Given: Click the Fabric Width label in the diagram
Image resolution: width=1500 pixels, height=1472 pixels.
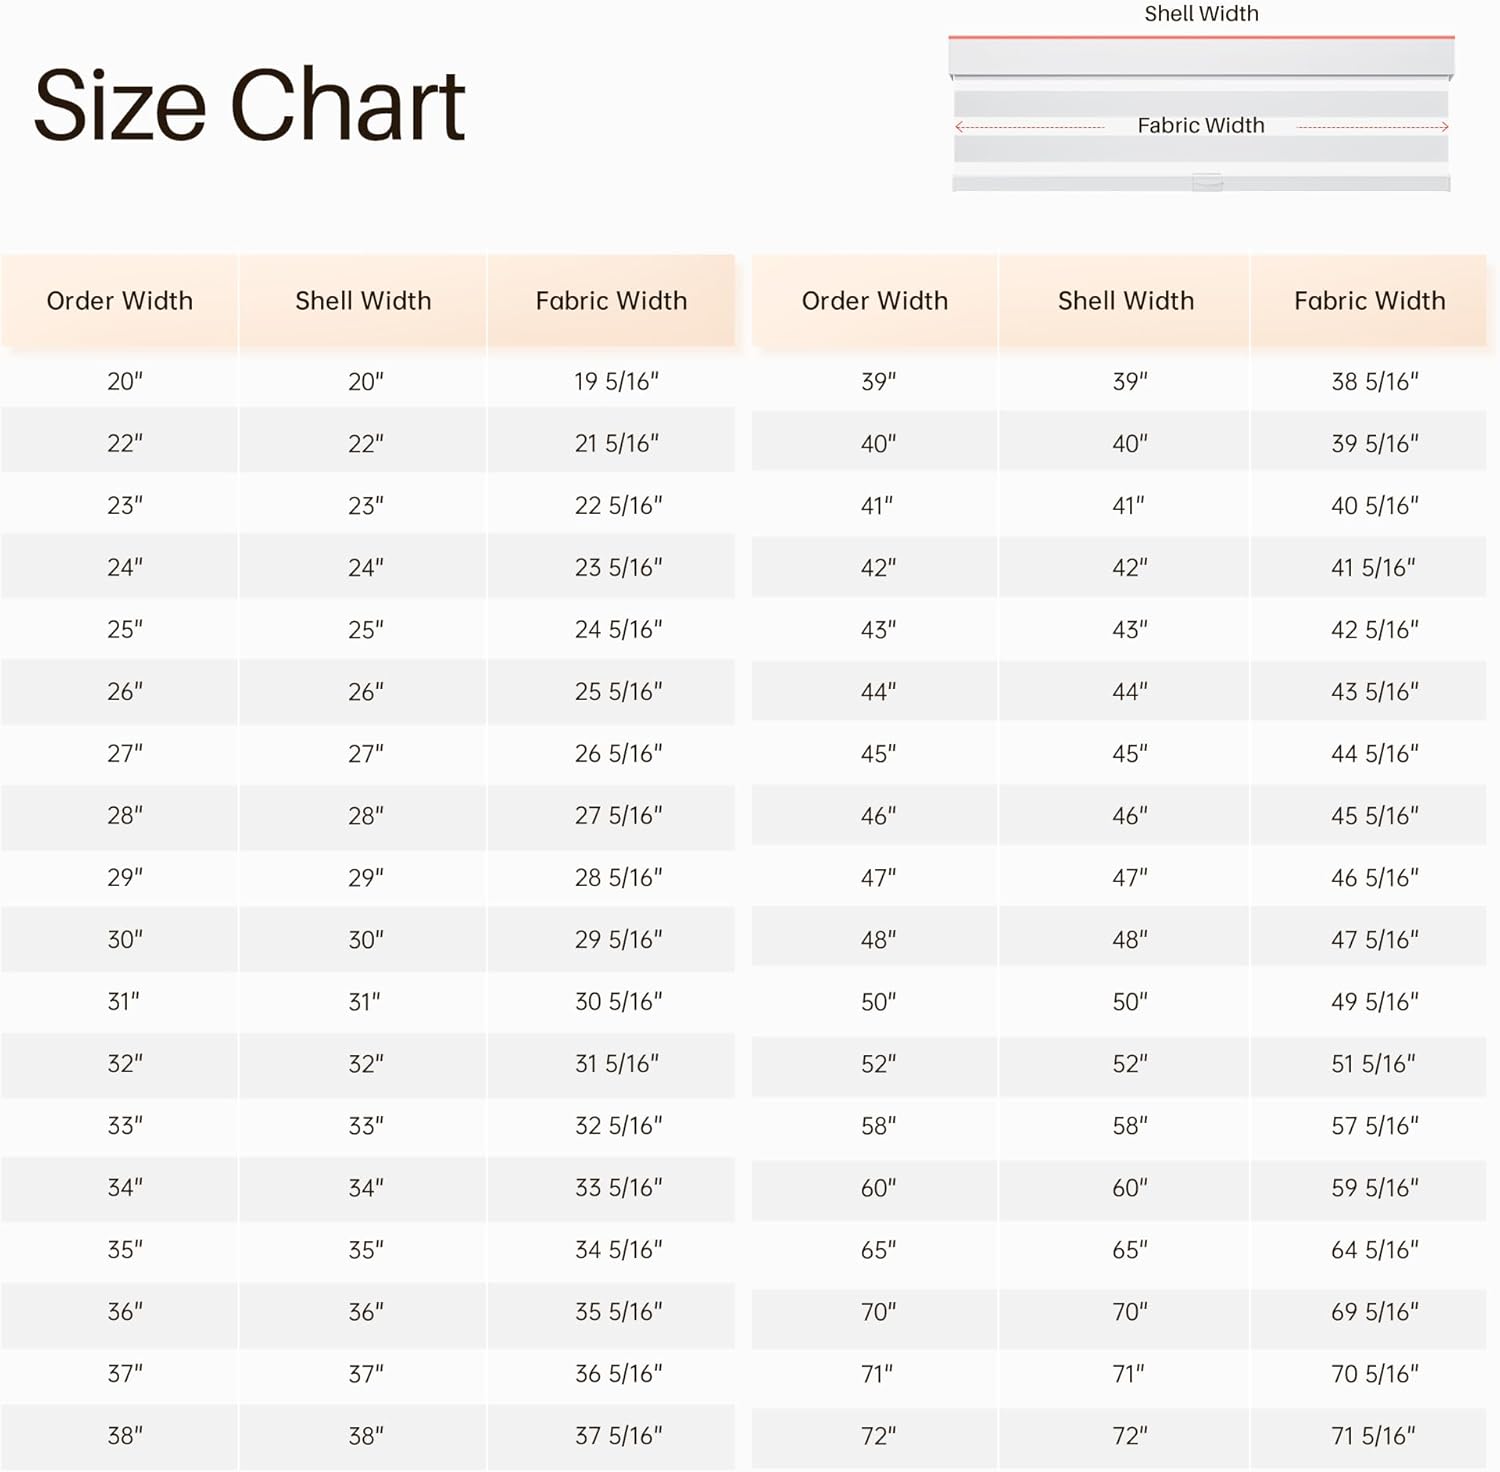Looking at the screenshot, I should click(1200, 126).
